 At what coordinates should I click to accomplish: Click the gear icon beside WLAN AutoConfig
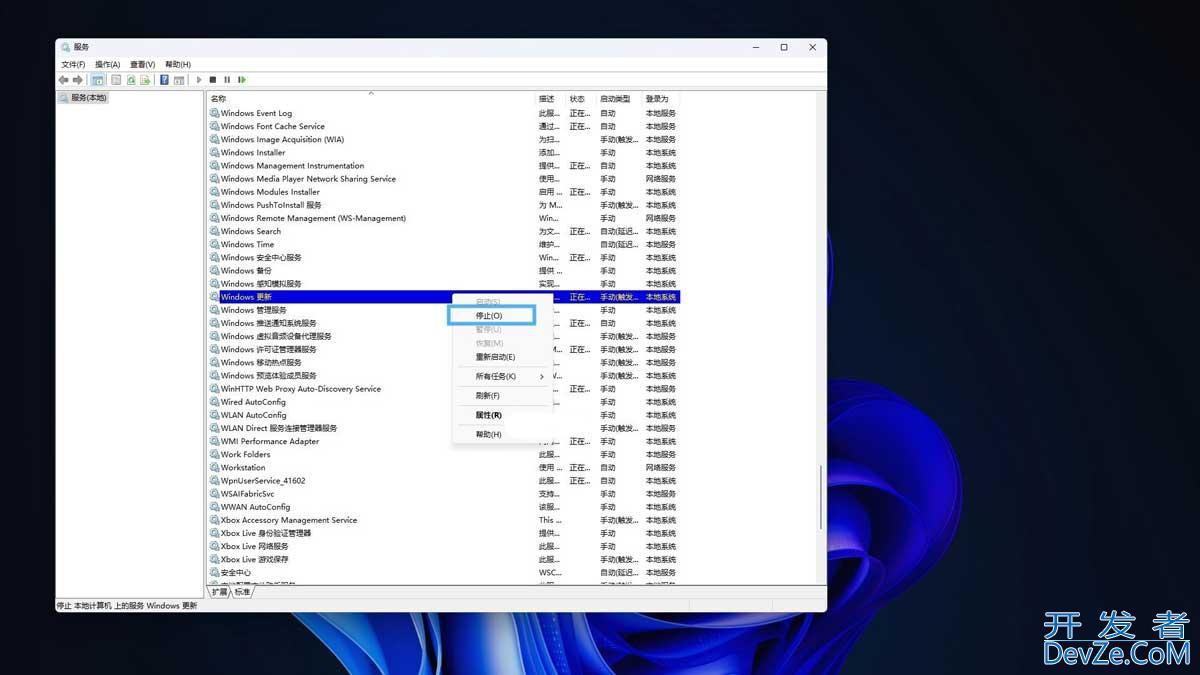(x=214, y=415)
